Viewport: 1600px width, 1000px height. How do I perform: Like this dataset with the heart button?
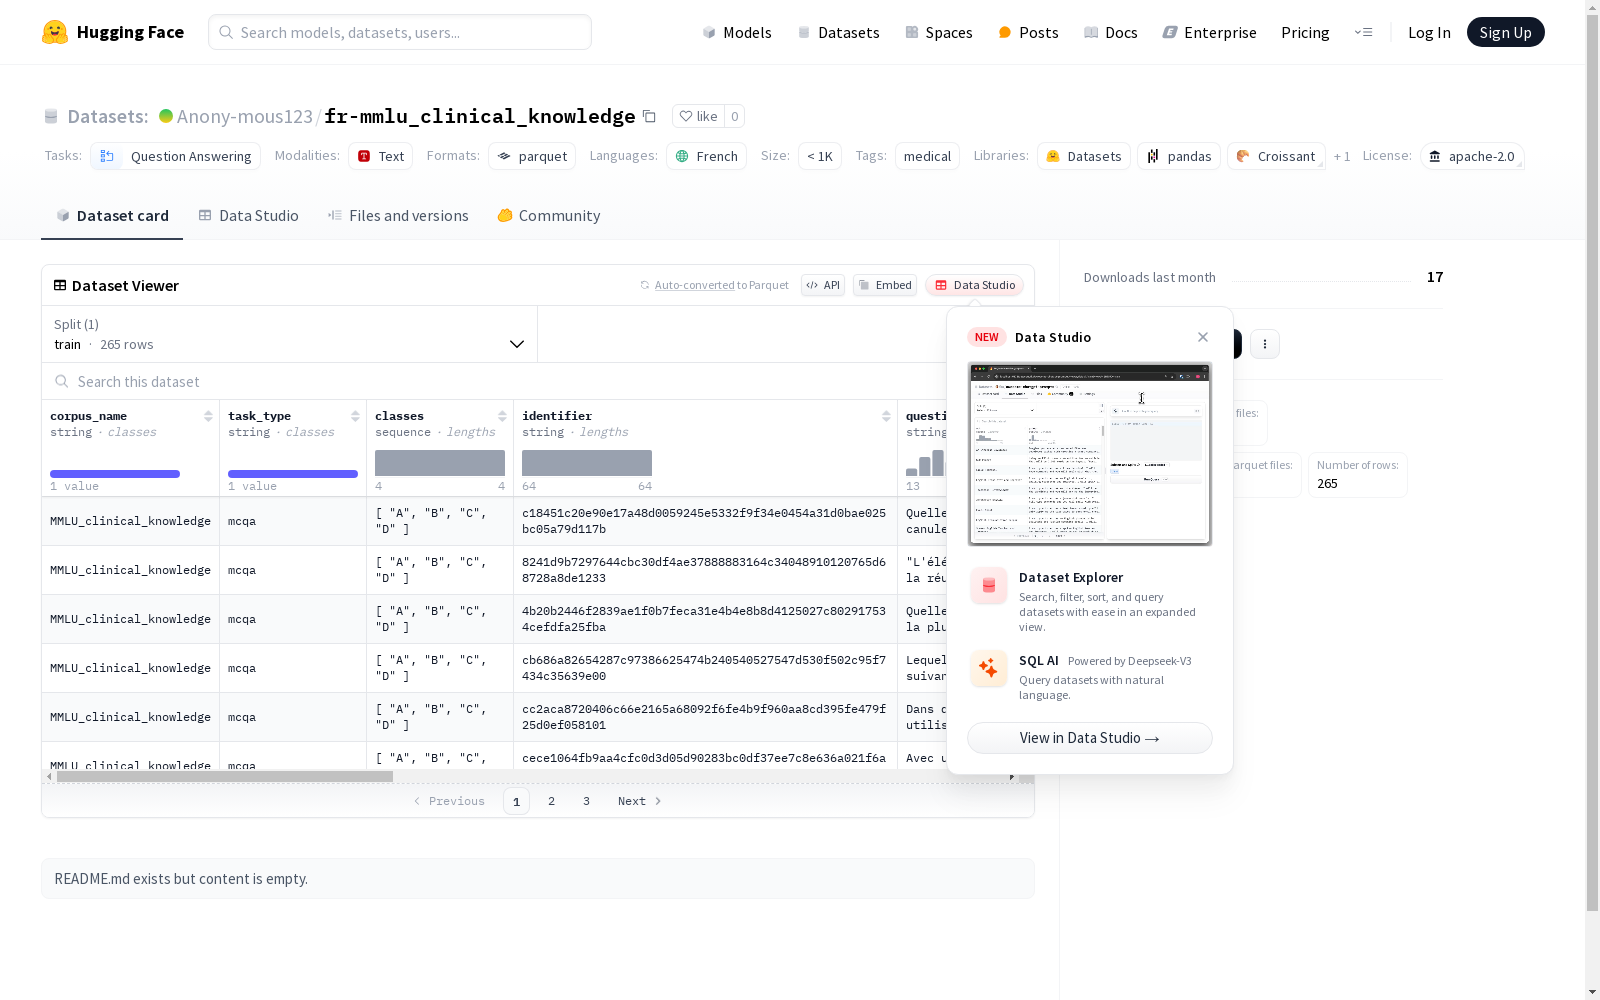click(698, 116)
